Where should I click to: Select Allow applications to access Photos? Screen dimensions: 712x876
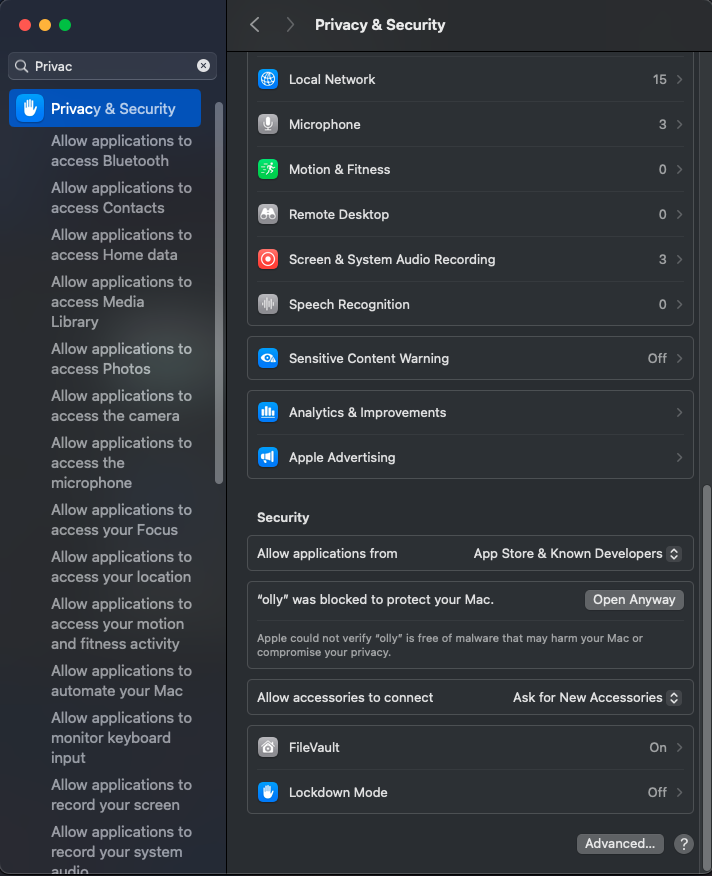(121, 359)
